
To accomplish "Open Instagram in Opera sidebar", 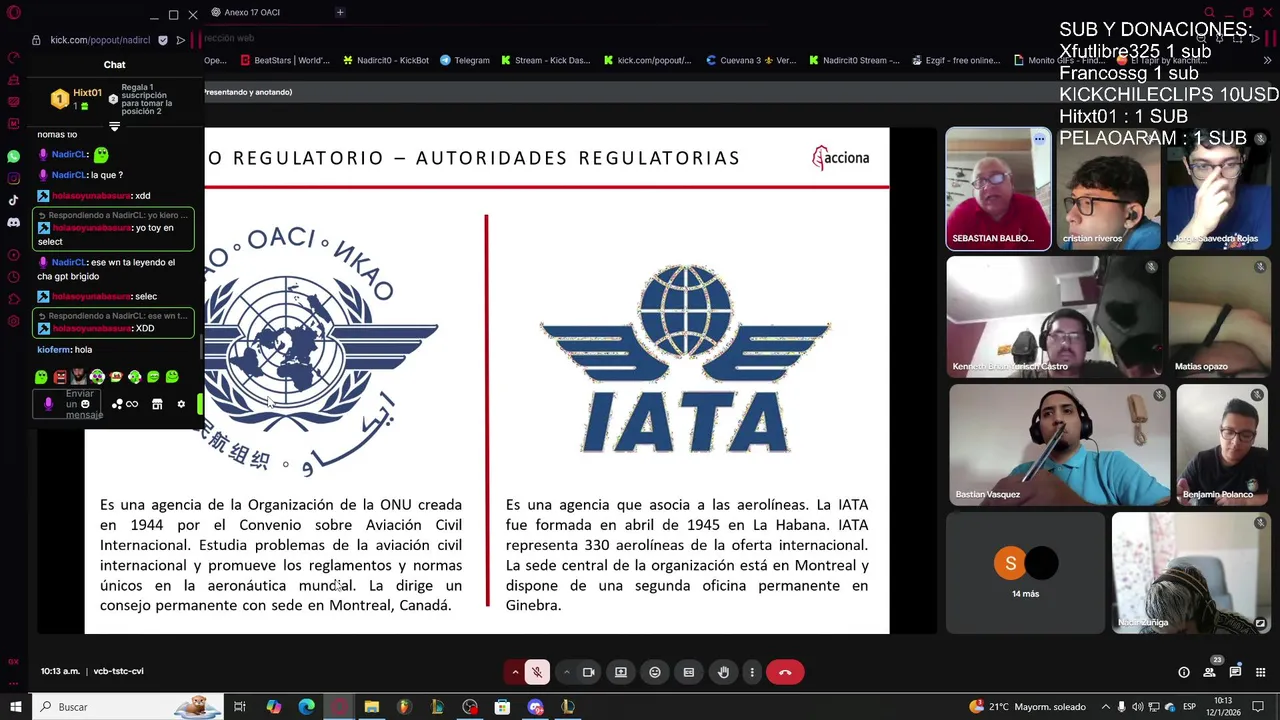I will tap(13, 179).
